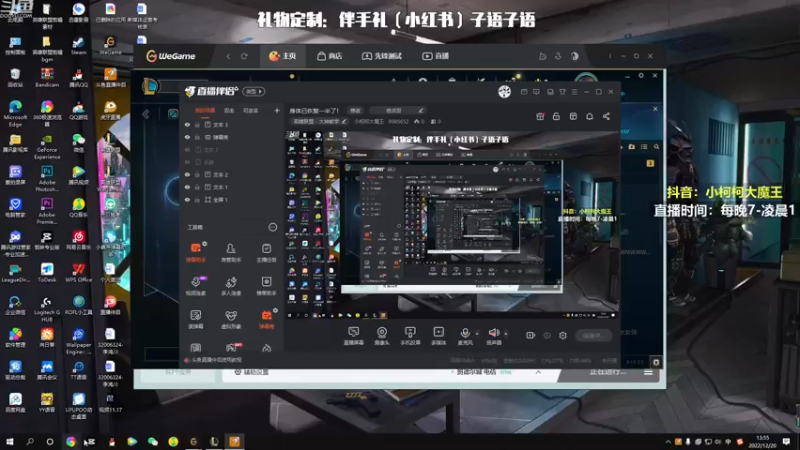Add a 多媒体 media source
The image size is (800, 450).
tap(439, 336)
